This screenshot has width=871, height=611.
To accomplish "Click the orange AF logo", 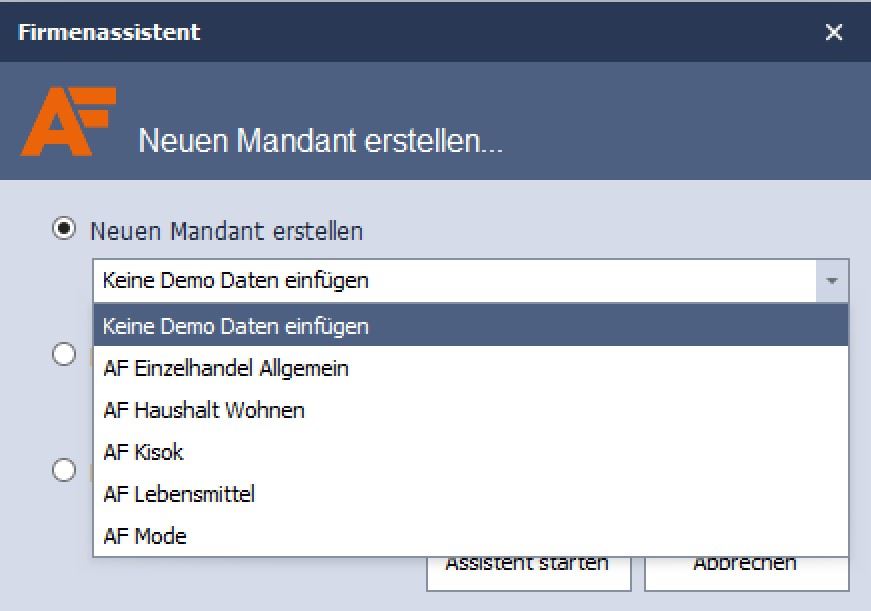I will pyautogui.click(x=69, y=122).
